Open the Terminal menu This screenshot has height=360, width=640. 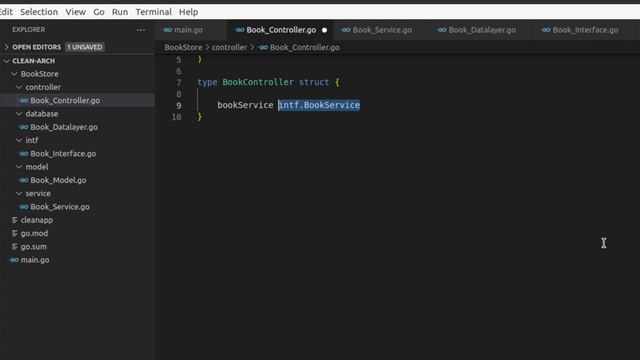(153, 12)
